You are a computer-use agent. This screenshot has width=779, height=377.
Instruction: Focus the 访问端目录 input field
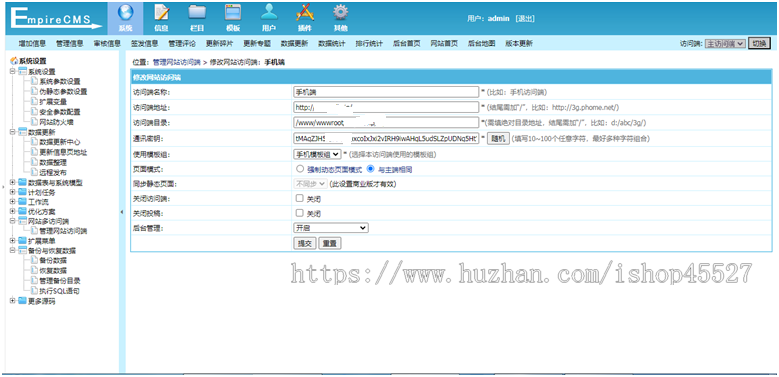[386, 123]
